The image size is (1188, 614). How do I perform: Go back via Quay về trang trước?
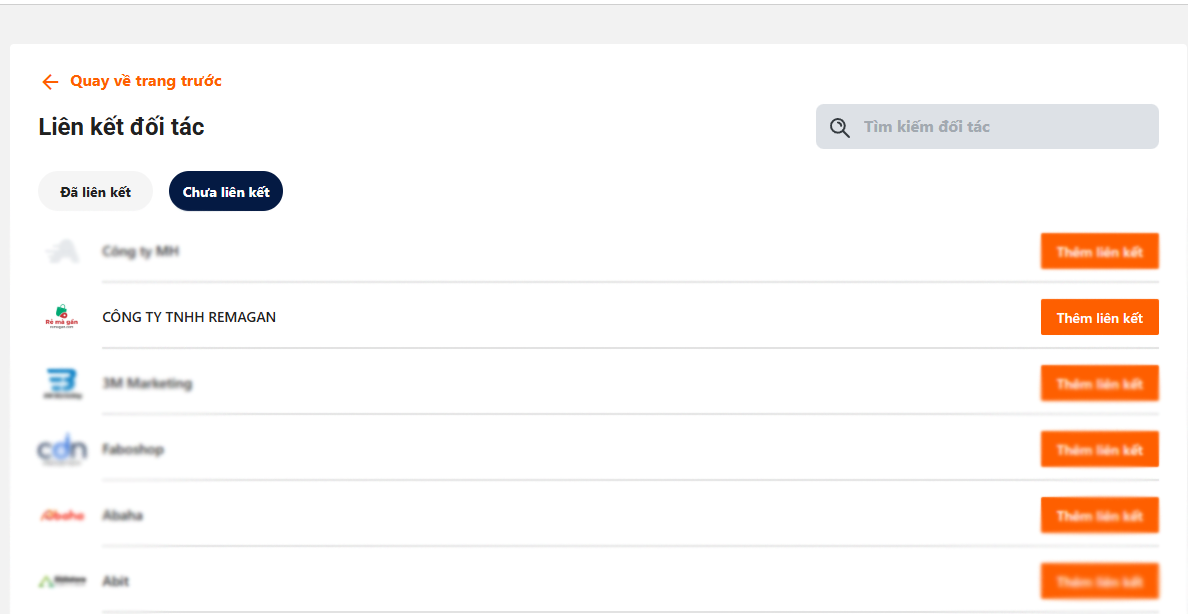click(146, 81)
